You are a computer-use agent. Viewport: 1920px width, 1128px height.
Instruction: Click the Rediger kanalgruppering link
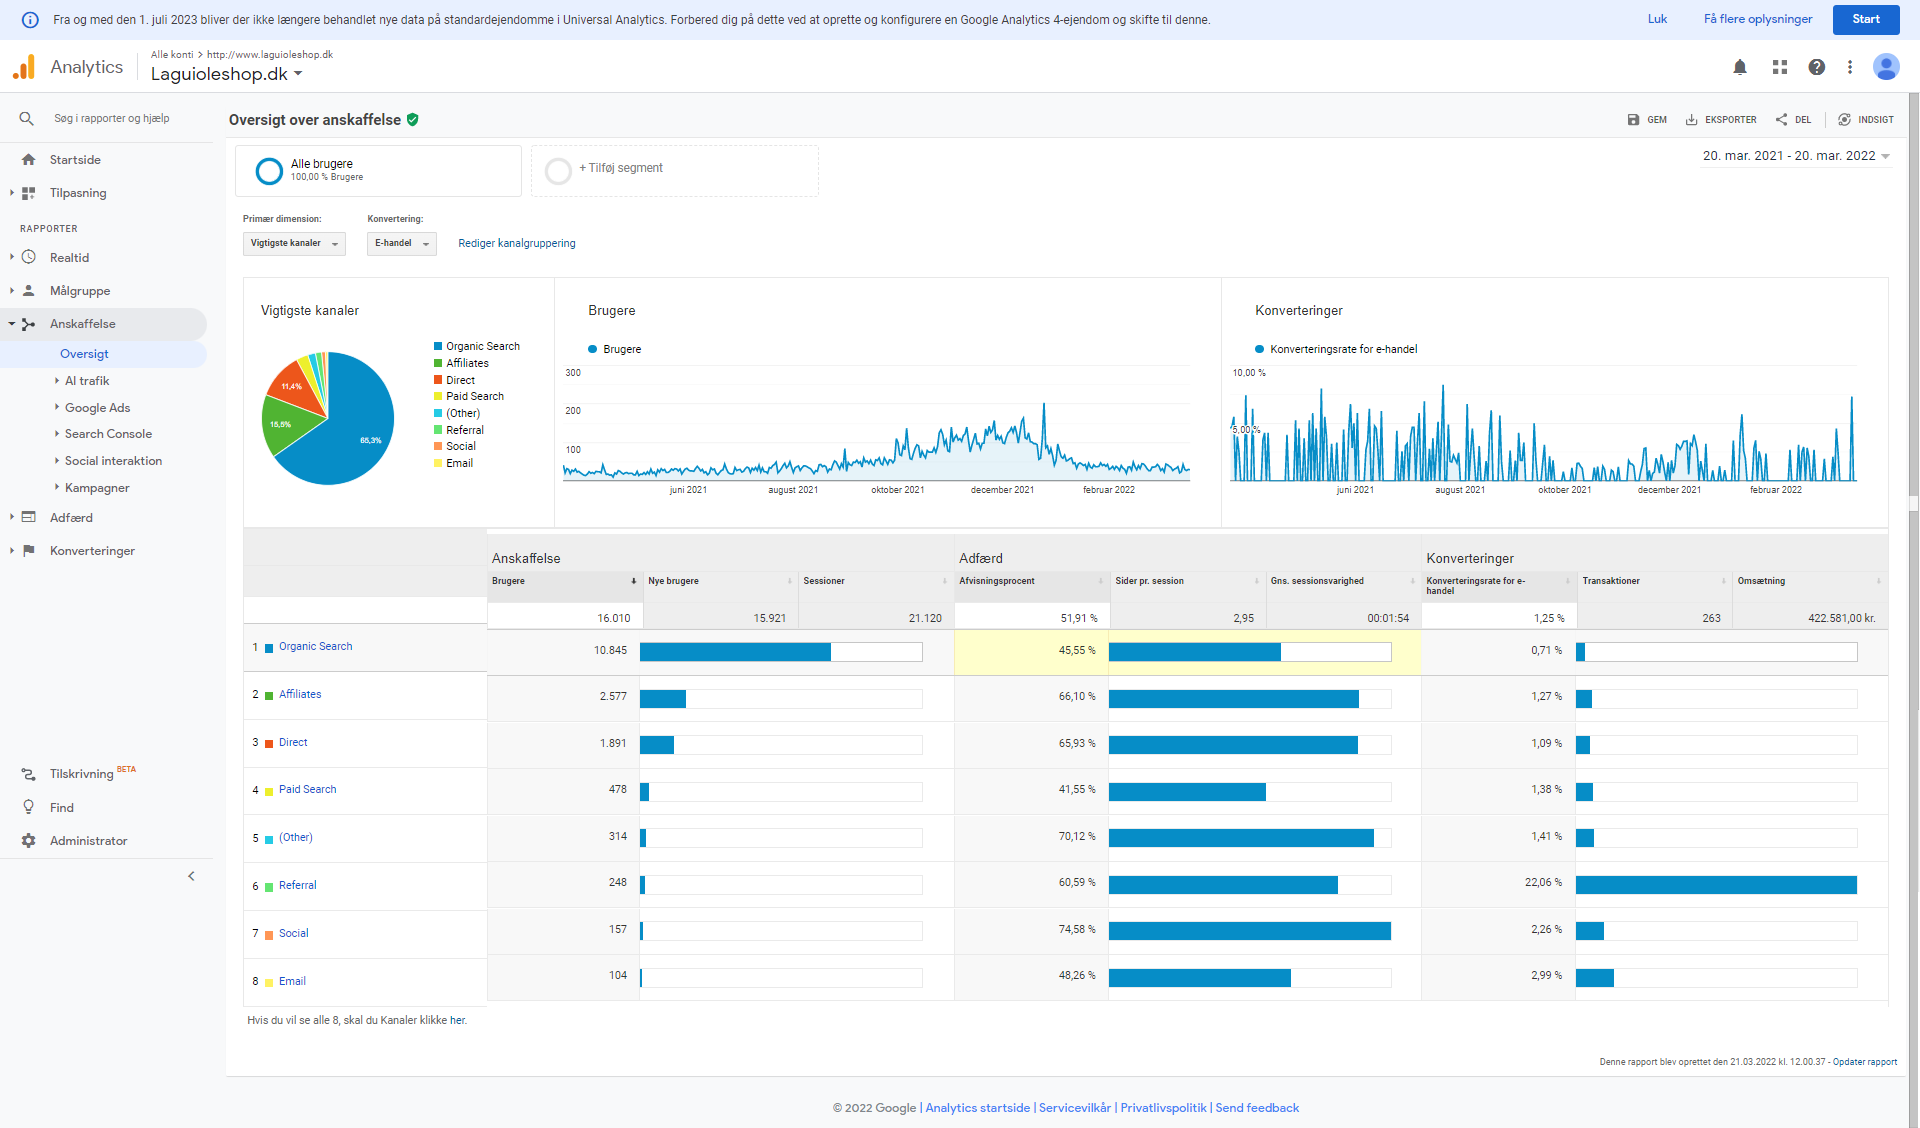tap(516, 244)
